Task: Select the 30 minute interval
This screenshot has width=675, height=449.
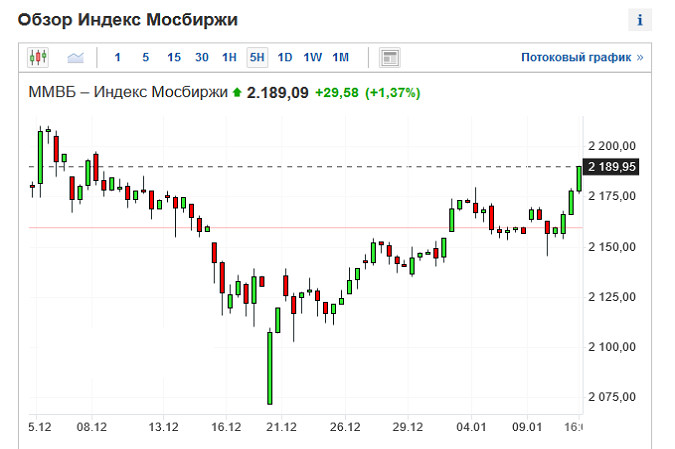Action: click(x=201, y=57)
